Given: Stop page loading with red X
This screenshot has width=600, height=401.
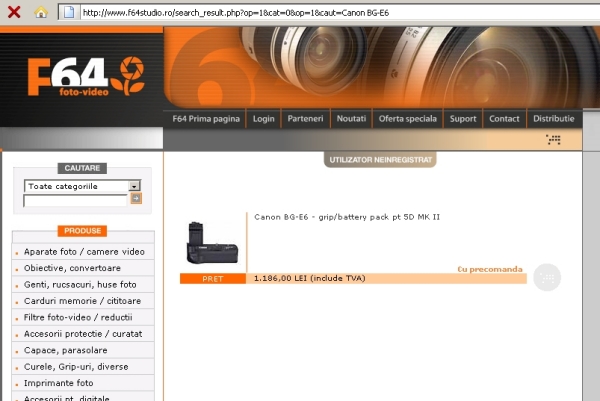Looking at the screenshot, I should [x=14, y=12].
